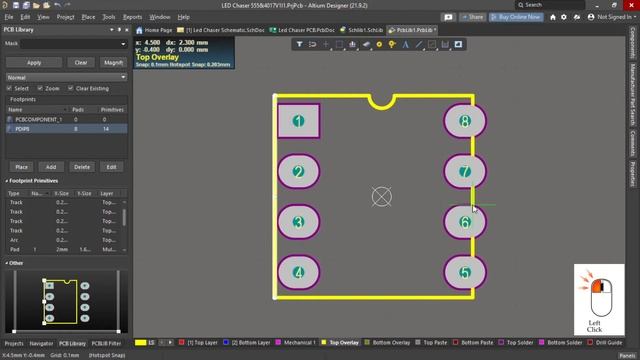Close the PCB Library panel
Image resolution: width=640 pixels, height=360 pixels.
pyautogui.click(x=127, y=30)
